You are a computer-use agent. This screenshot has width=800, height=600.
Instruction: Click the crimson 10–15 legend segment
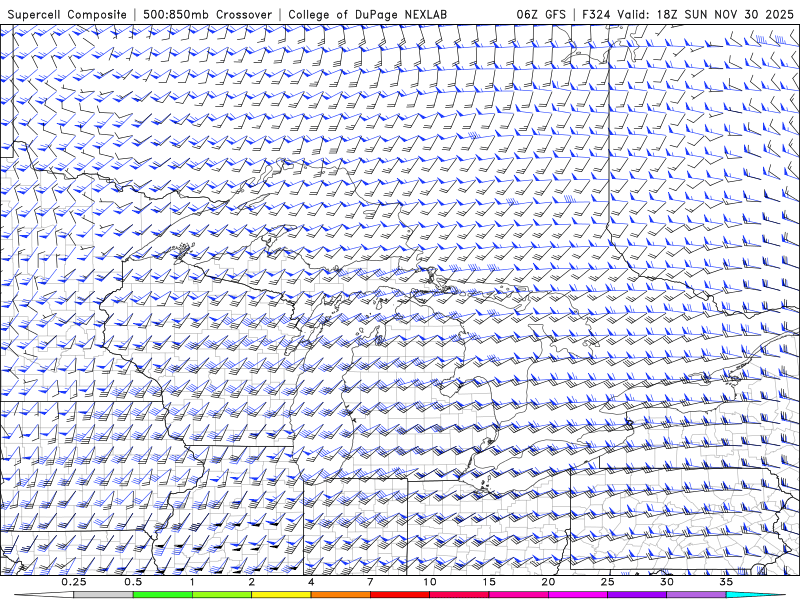click(x=459, y=595)
